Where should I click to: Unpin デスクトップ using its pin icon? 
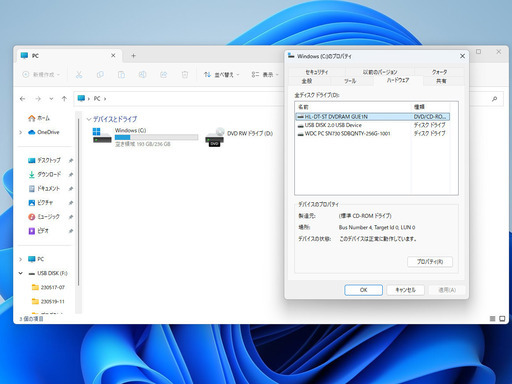click(71, 161)
